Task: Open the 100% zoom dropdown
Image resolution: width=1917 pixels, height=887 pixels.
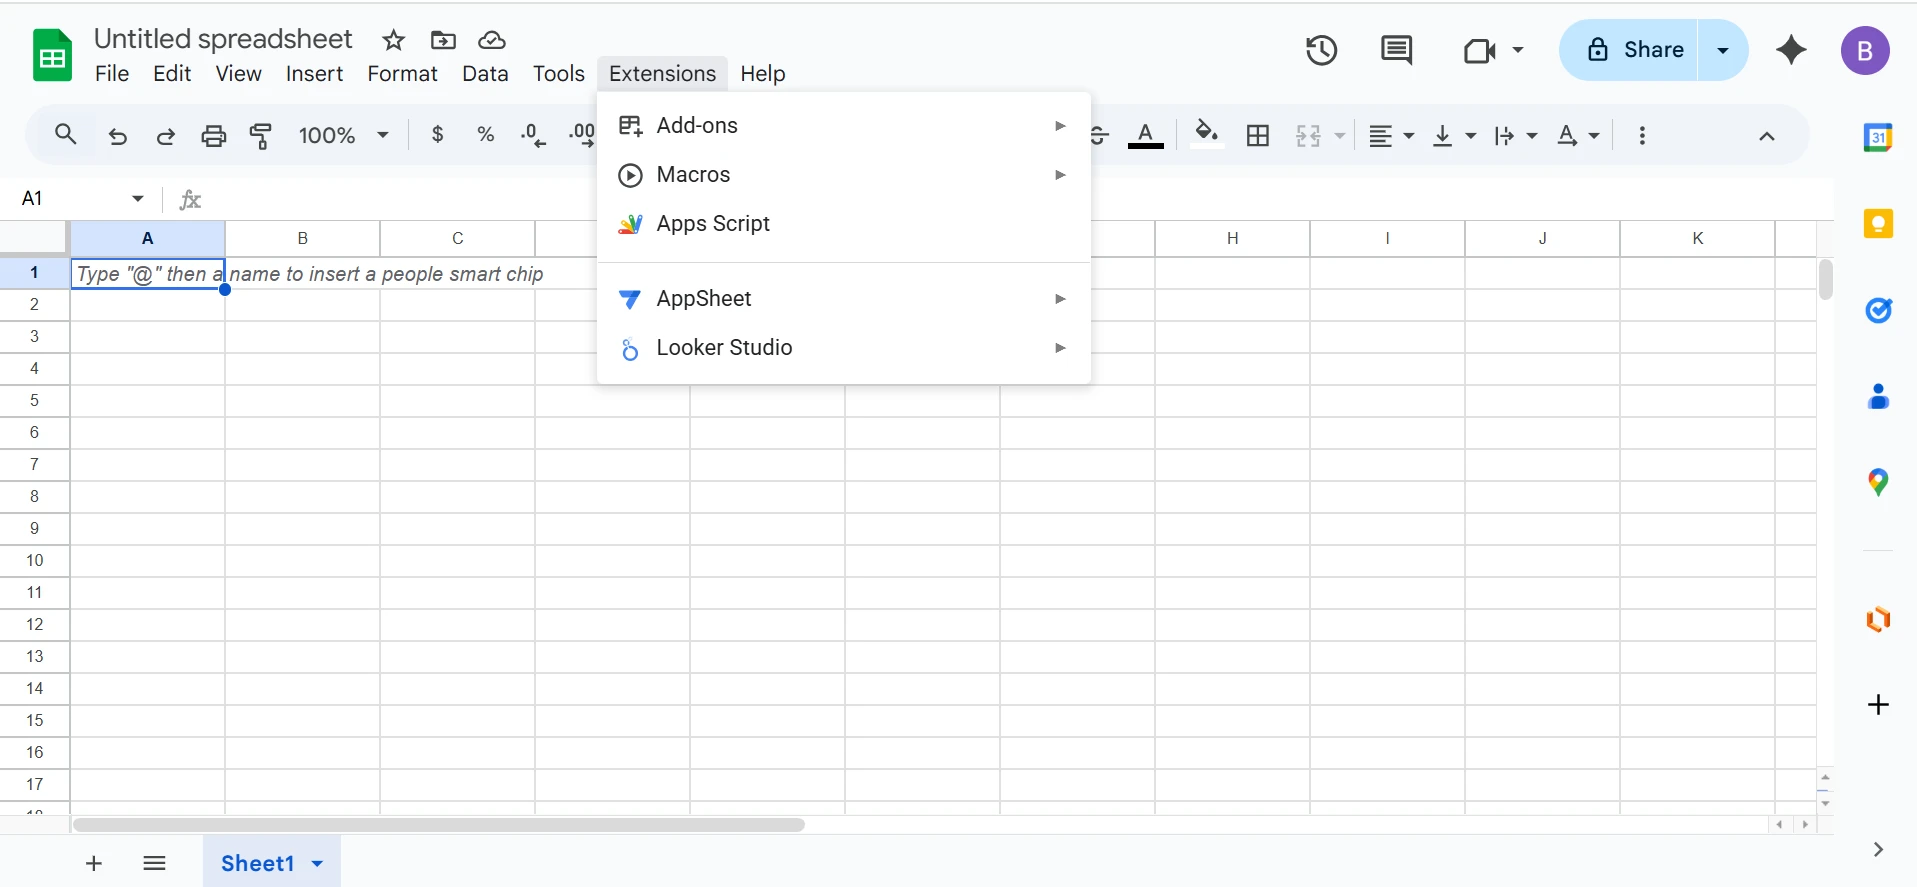Action: pos(343,136)
